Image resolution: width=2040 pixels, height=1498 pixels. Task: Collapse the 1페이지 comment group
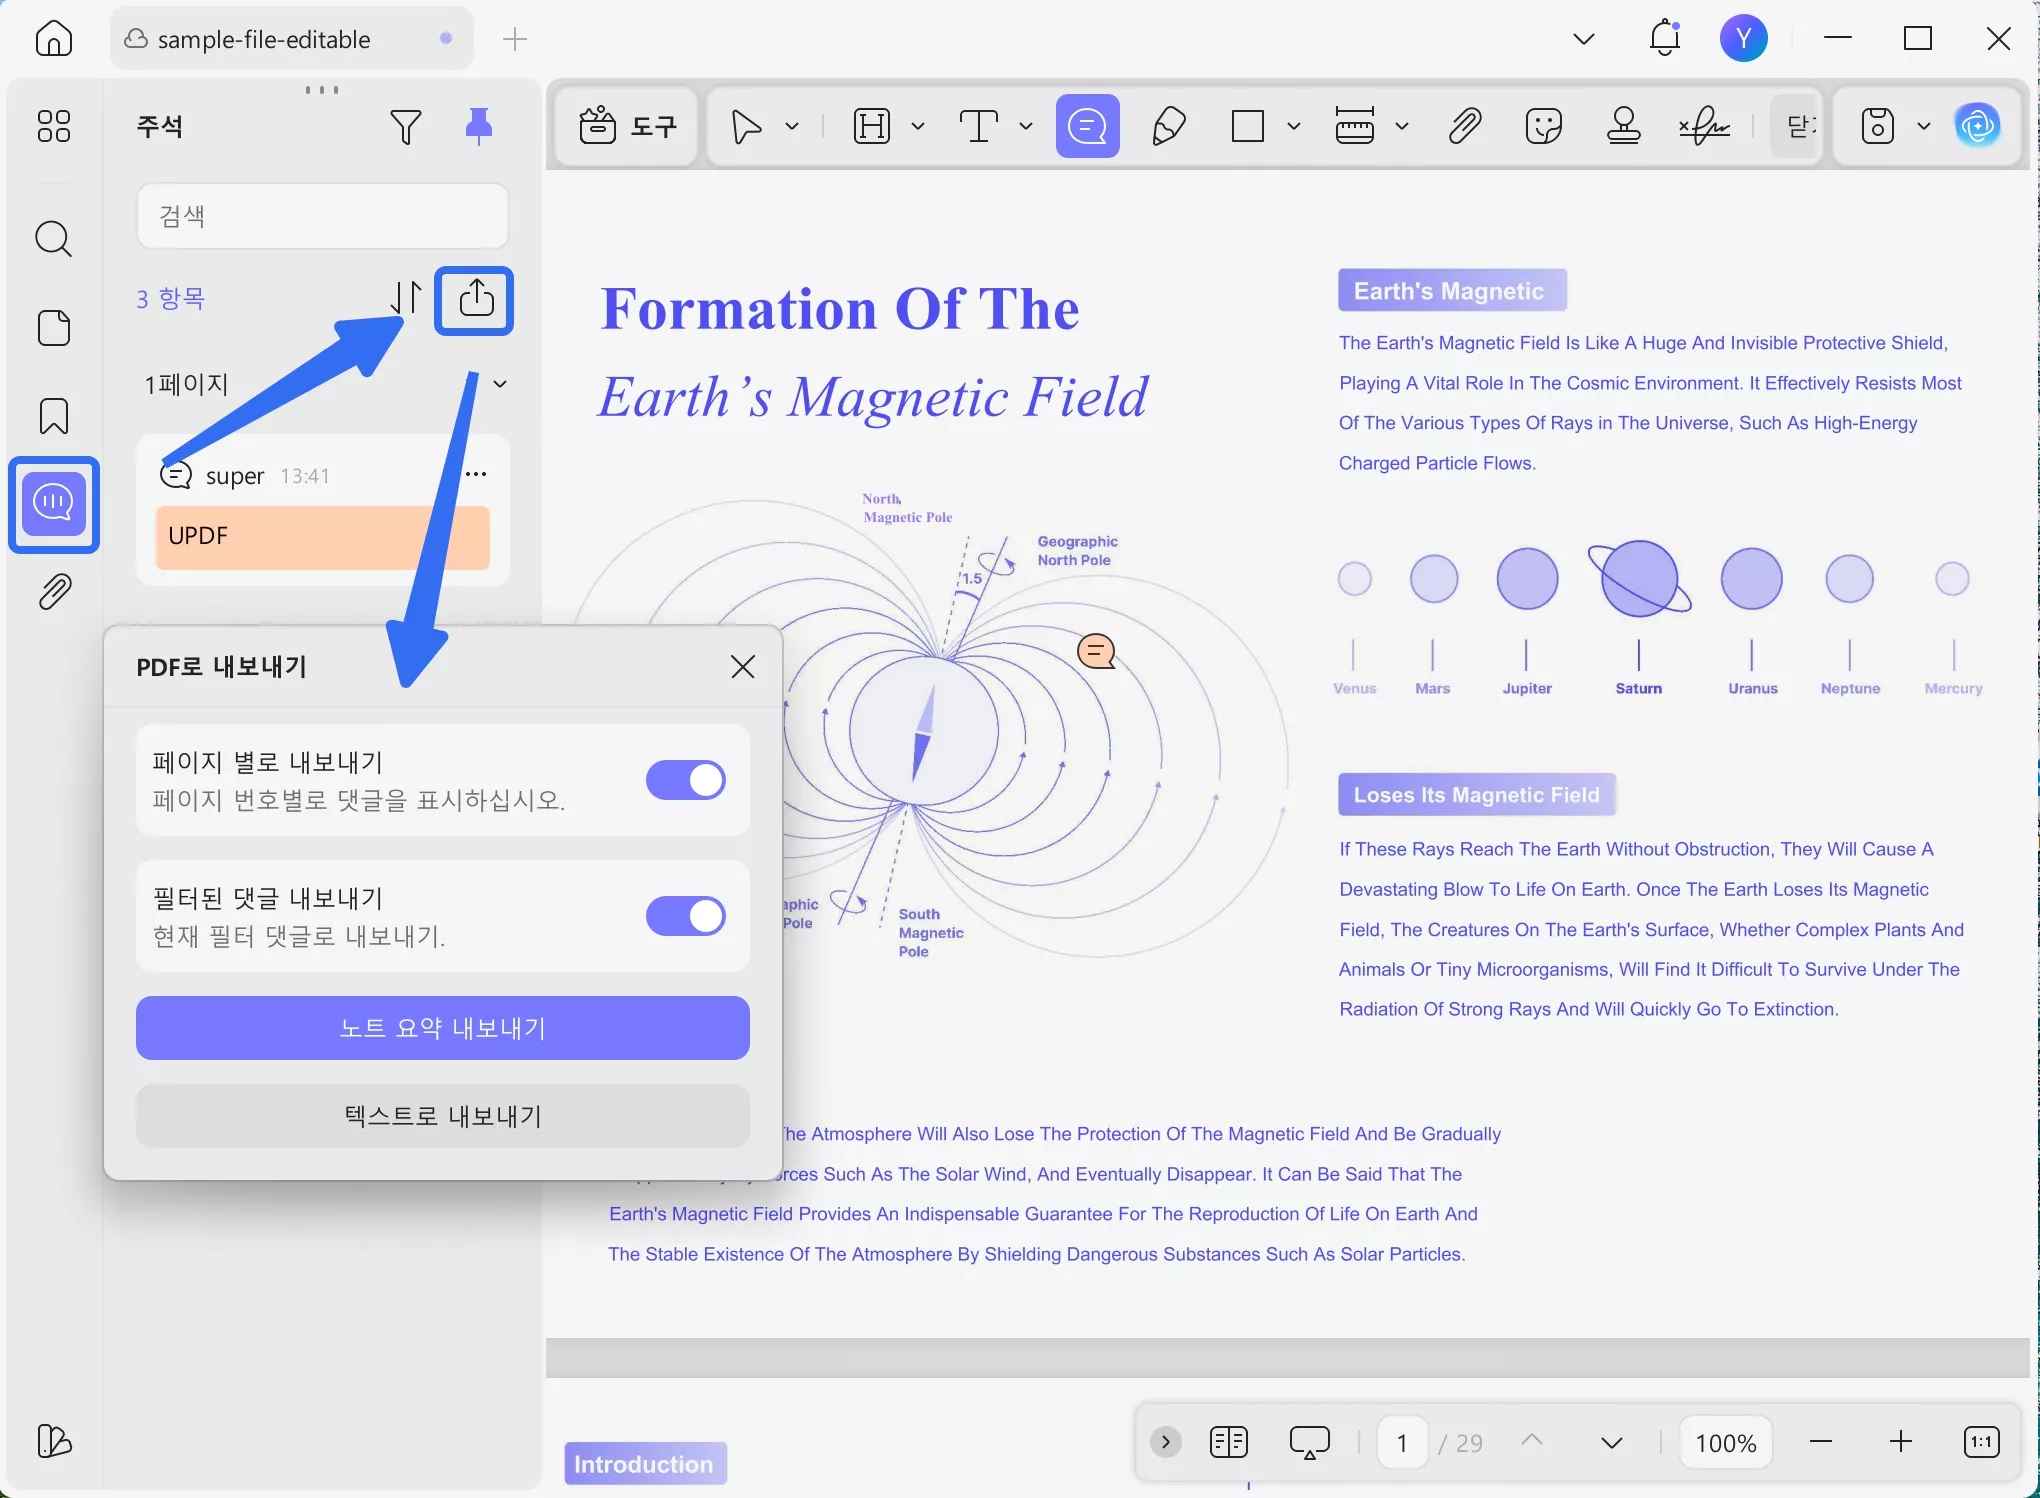pos(500,384)
